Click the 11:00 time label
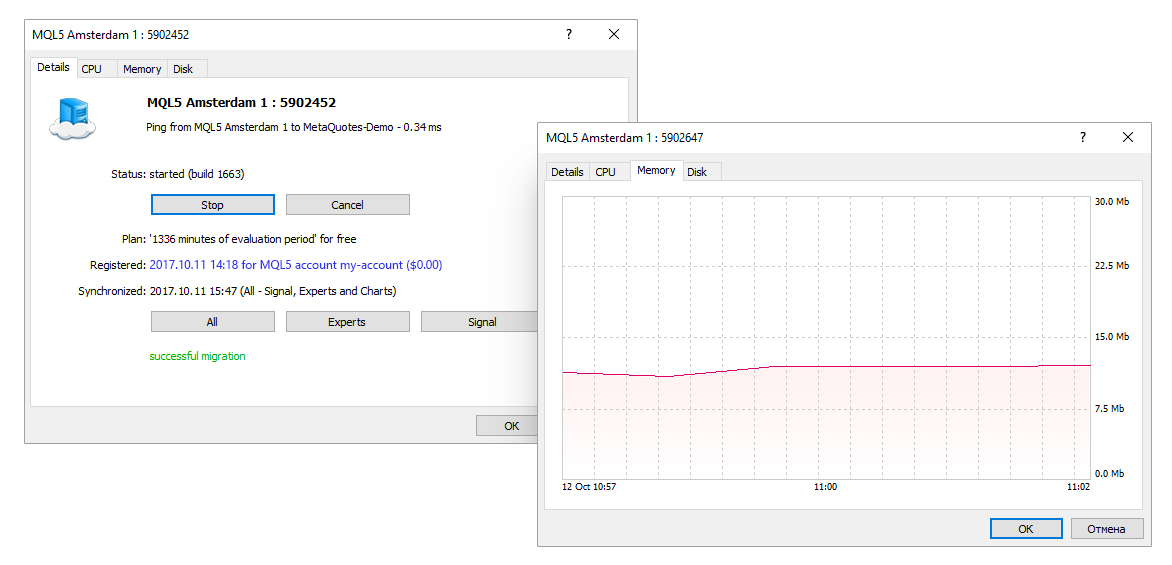1172x565 pixels. 825,487
